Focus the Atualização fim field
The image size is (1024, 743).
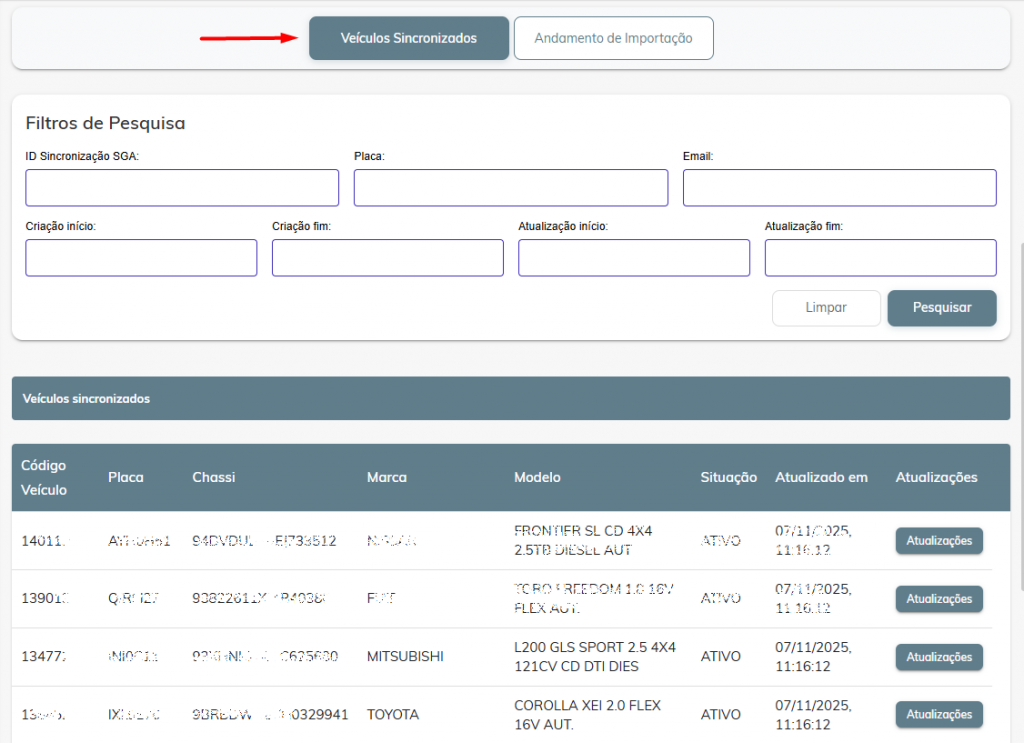pos(880,258)
